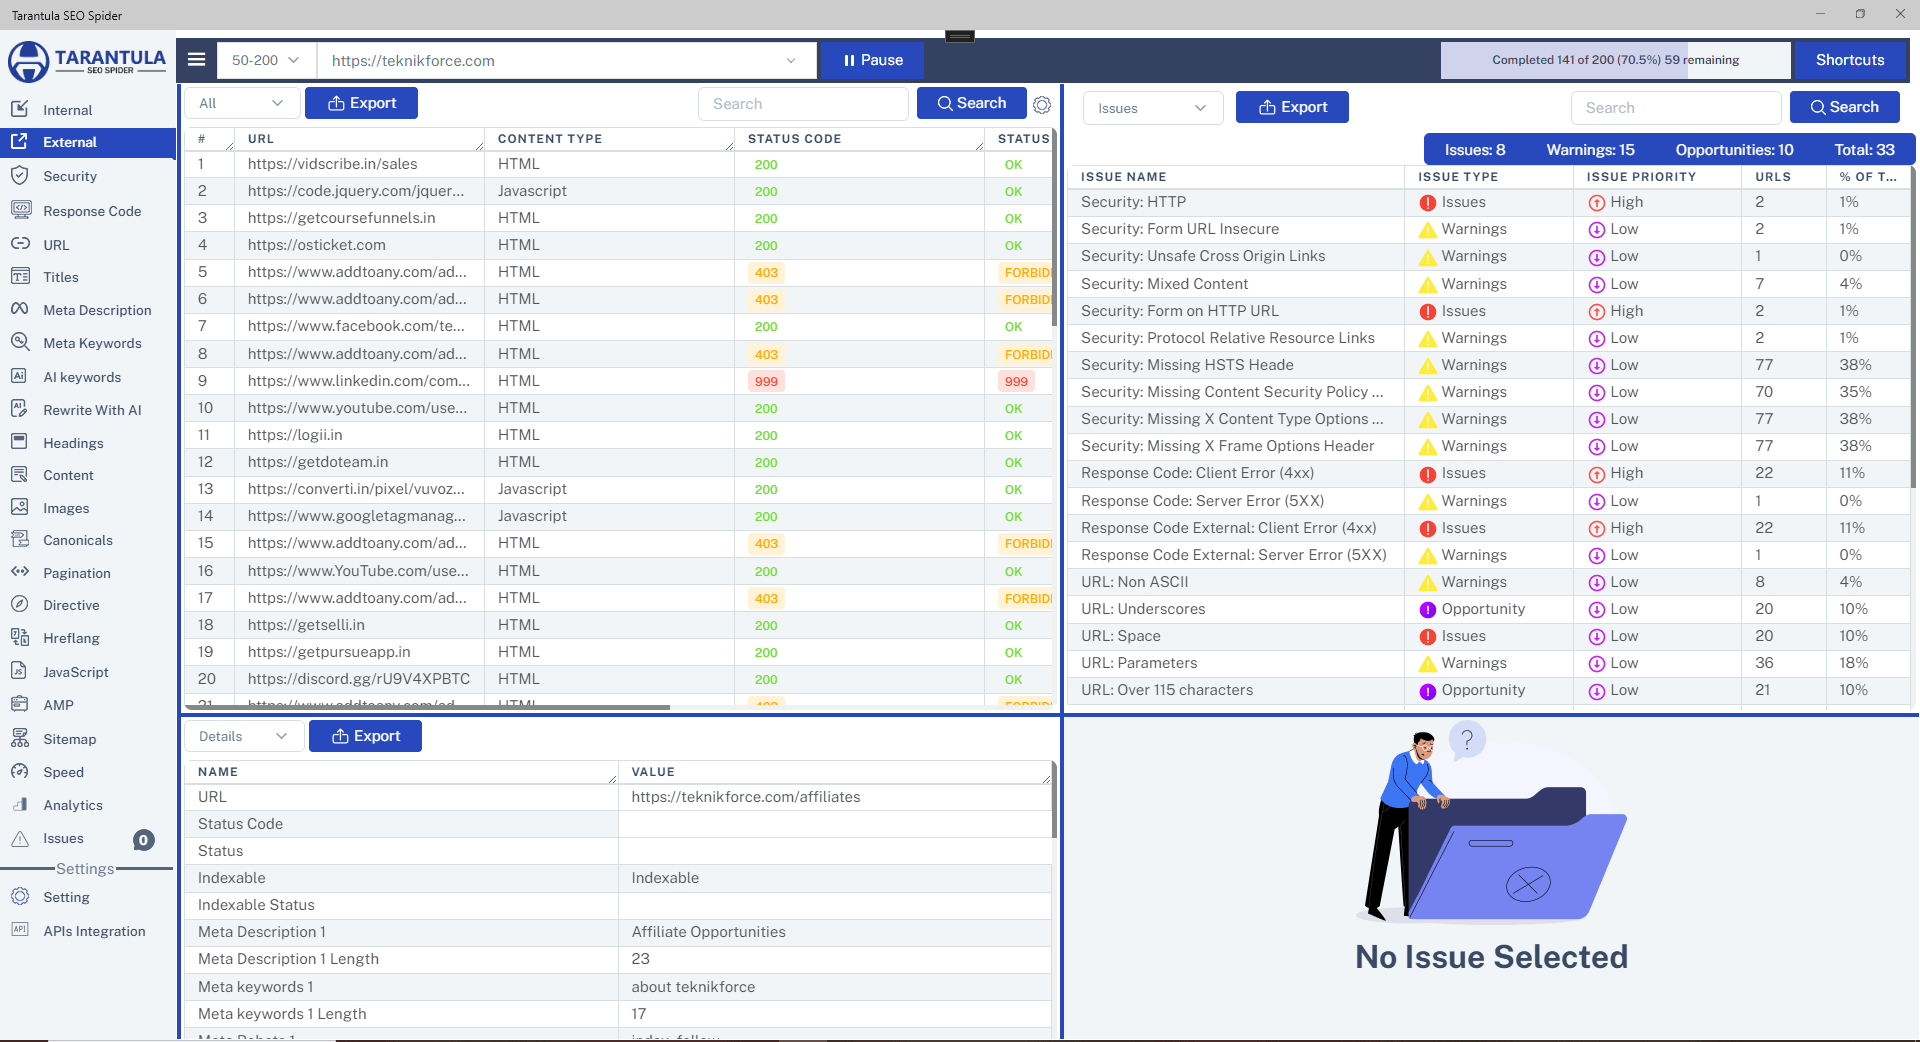Image resolution: width=1920 pixels, height=1042 pixels.
Task: Click the Security shield icon
Action: (x=20, y=175)
